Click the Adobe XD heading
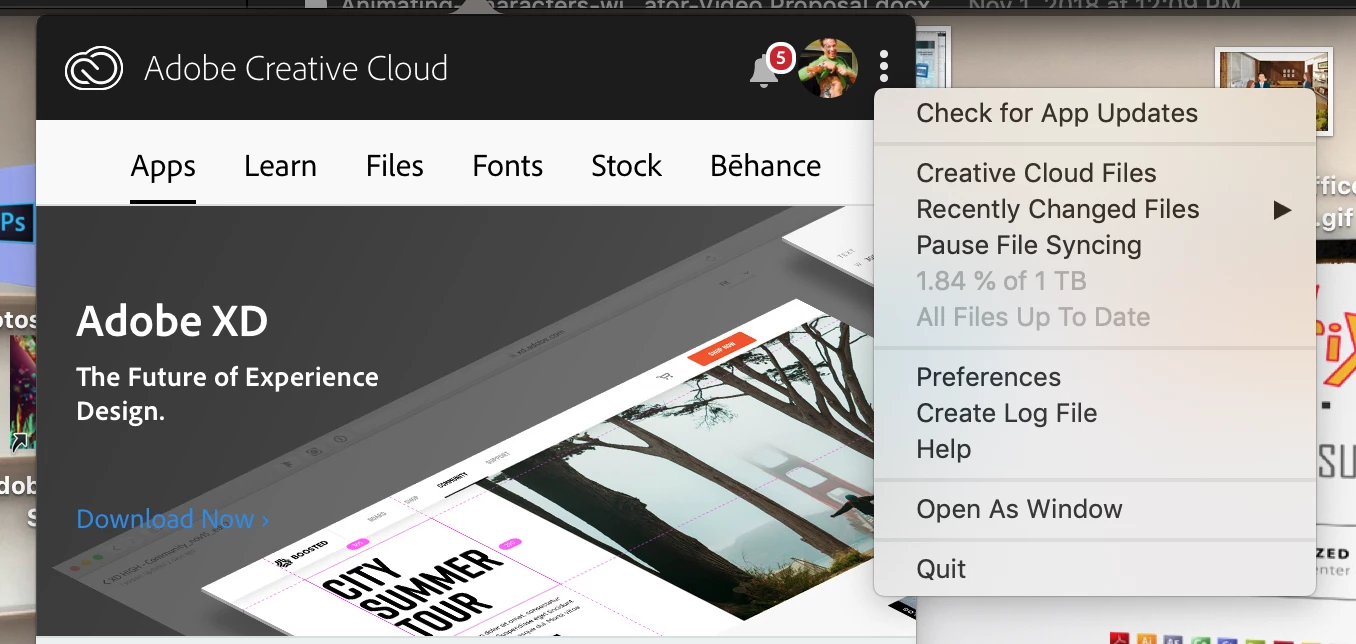Image resolution: width=1356 pixels, height=644 pixels. (172, 322)
